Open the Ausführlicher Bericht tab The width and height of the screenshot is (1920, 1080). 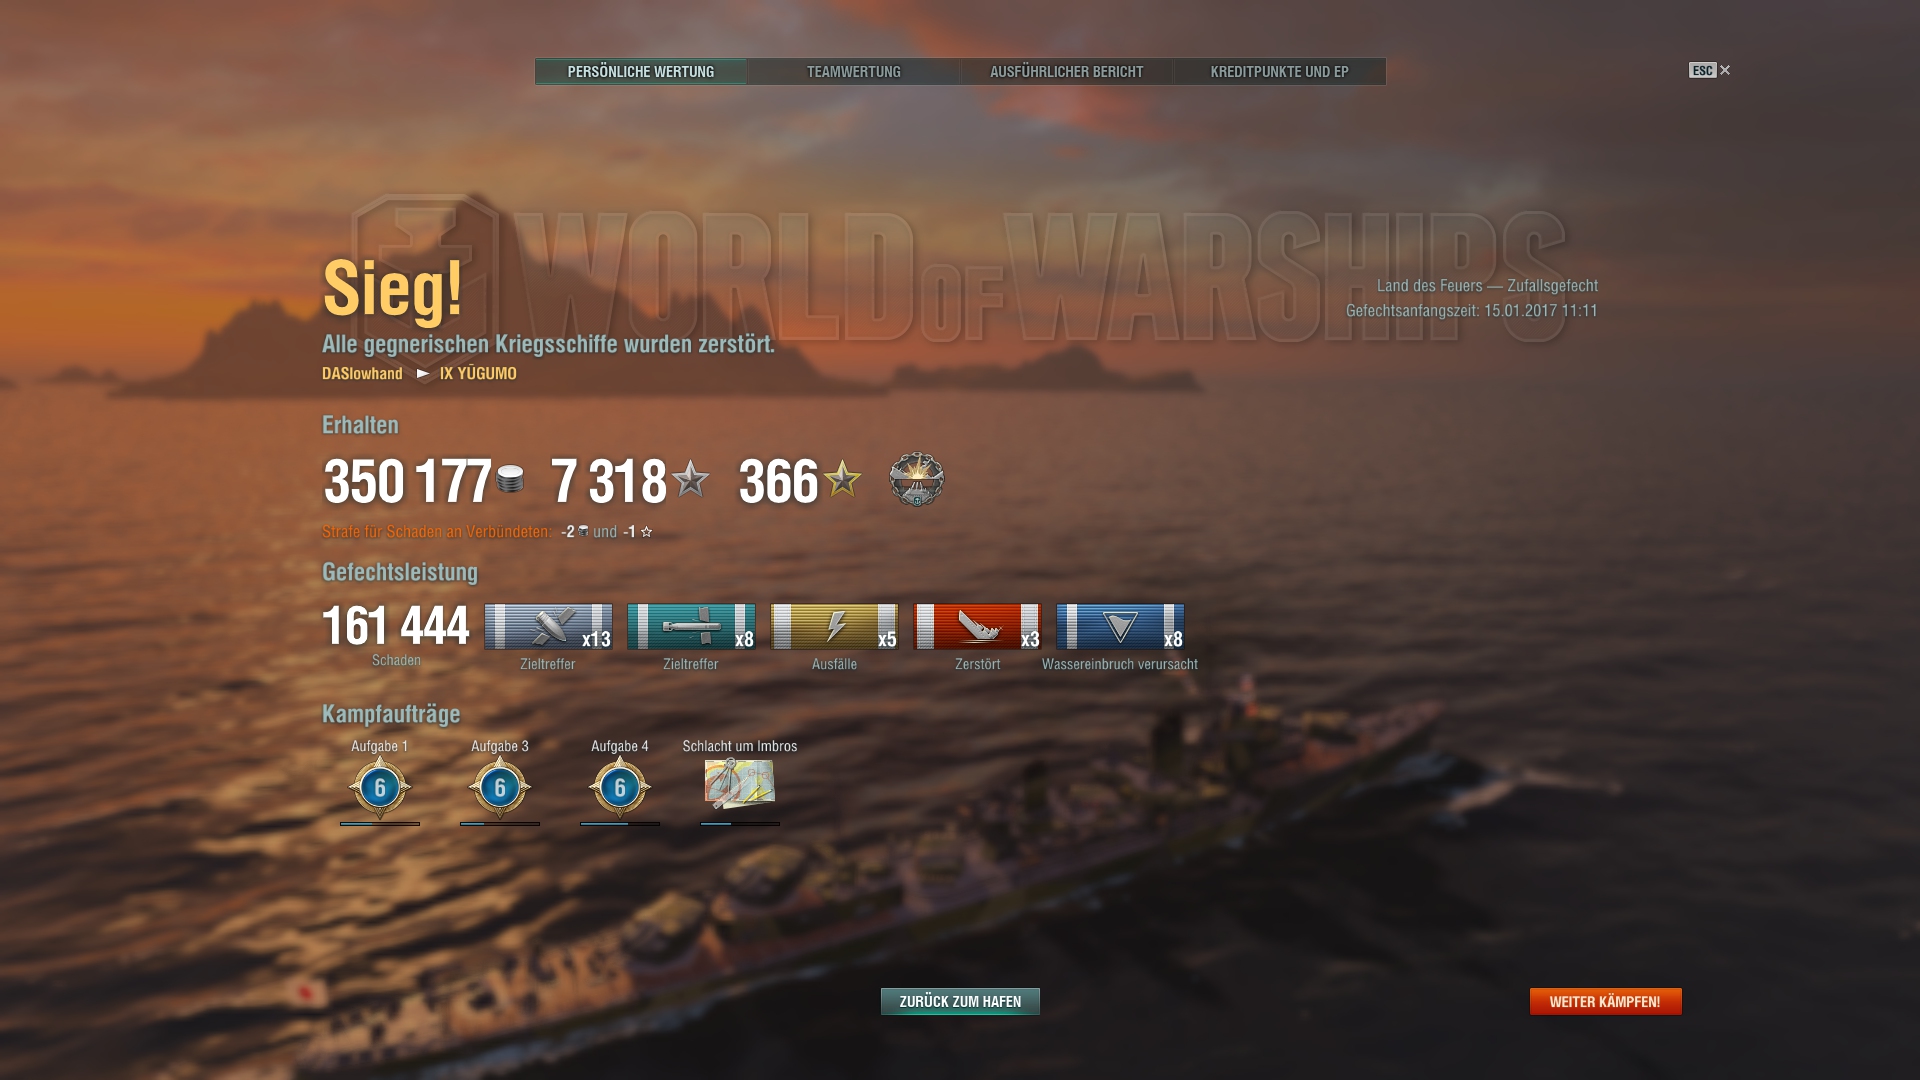click(1067, 72)
